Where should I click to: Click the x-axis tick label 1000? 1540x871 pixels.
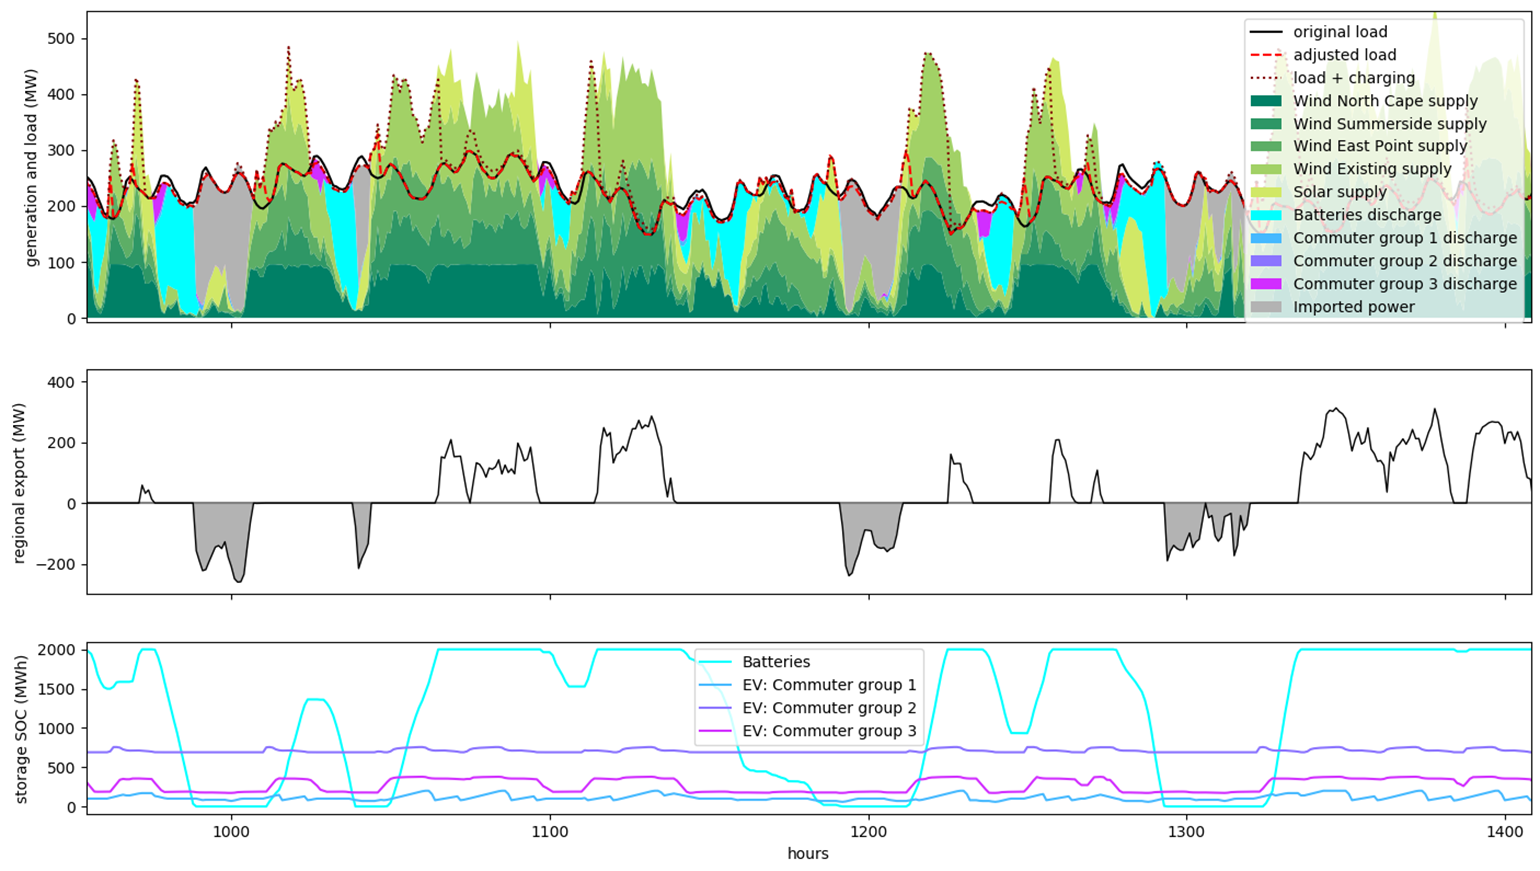coord(231,831)
